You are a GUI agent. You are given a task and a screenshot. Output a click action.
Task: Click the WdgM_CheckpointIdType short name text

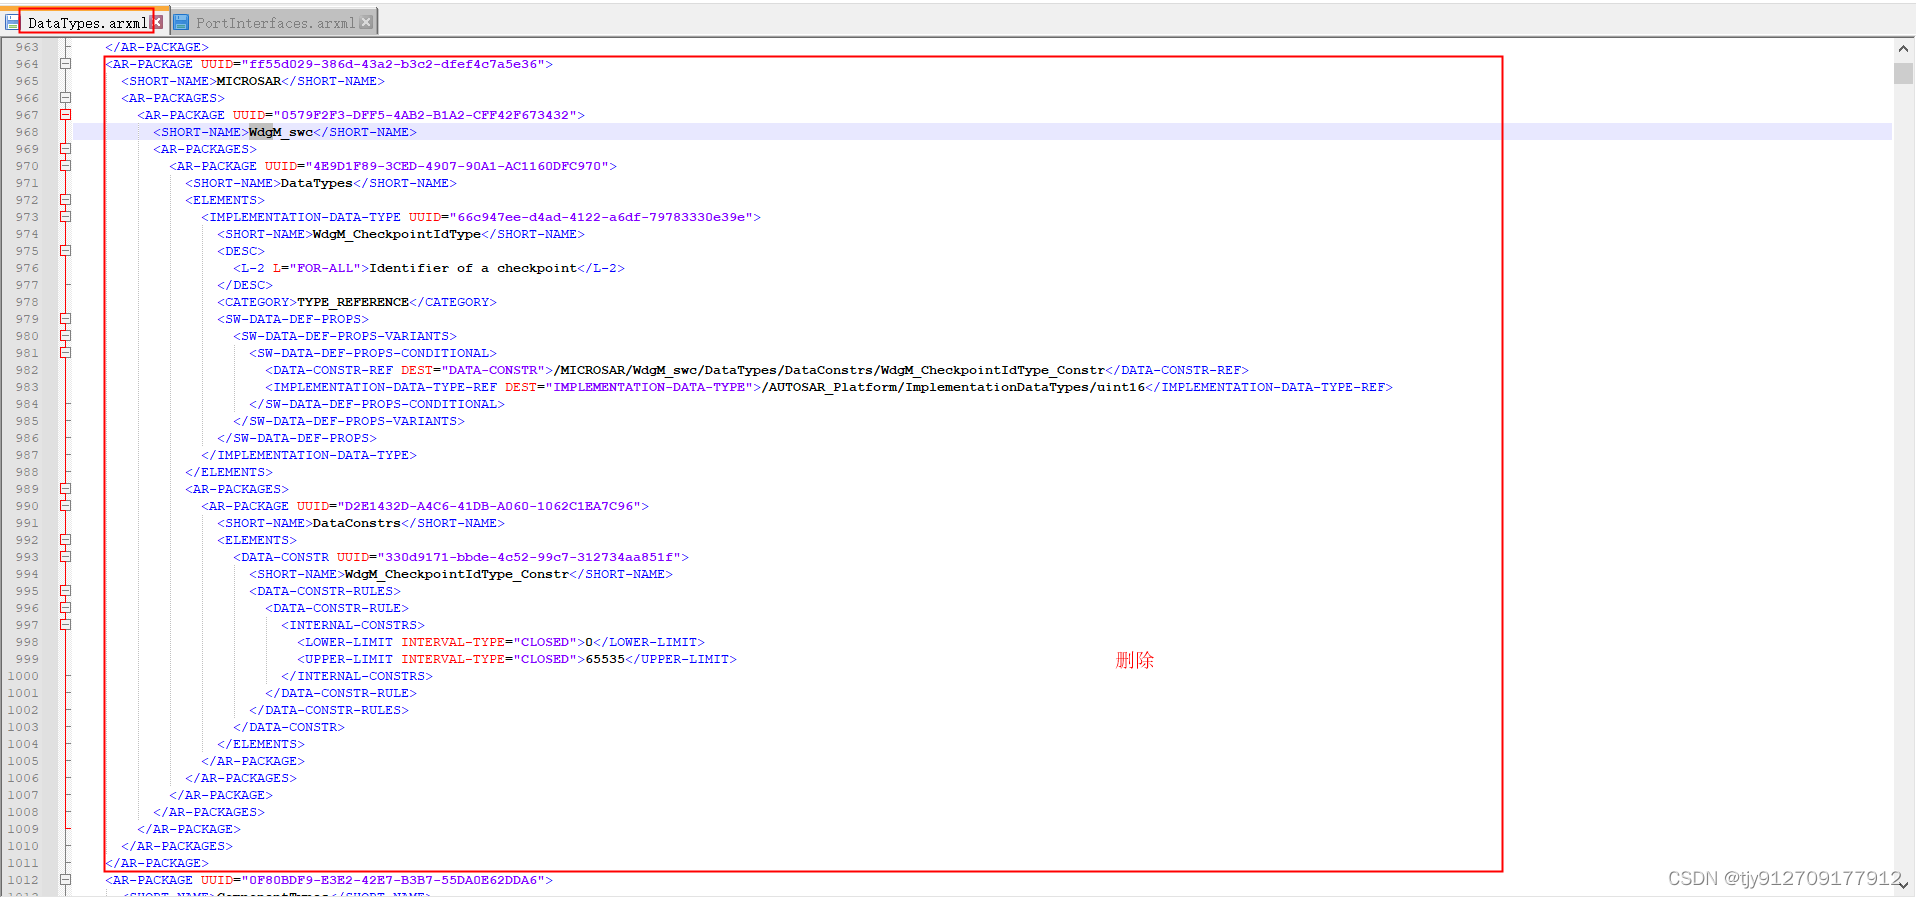[x=397, y=234]
